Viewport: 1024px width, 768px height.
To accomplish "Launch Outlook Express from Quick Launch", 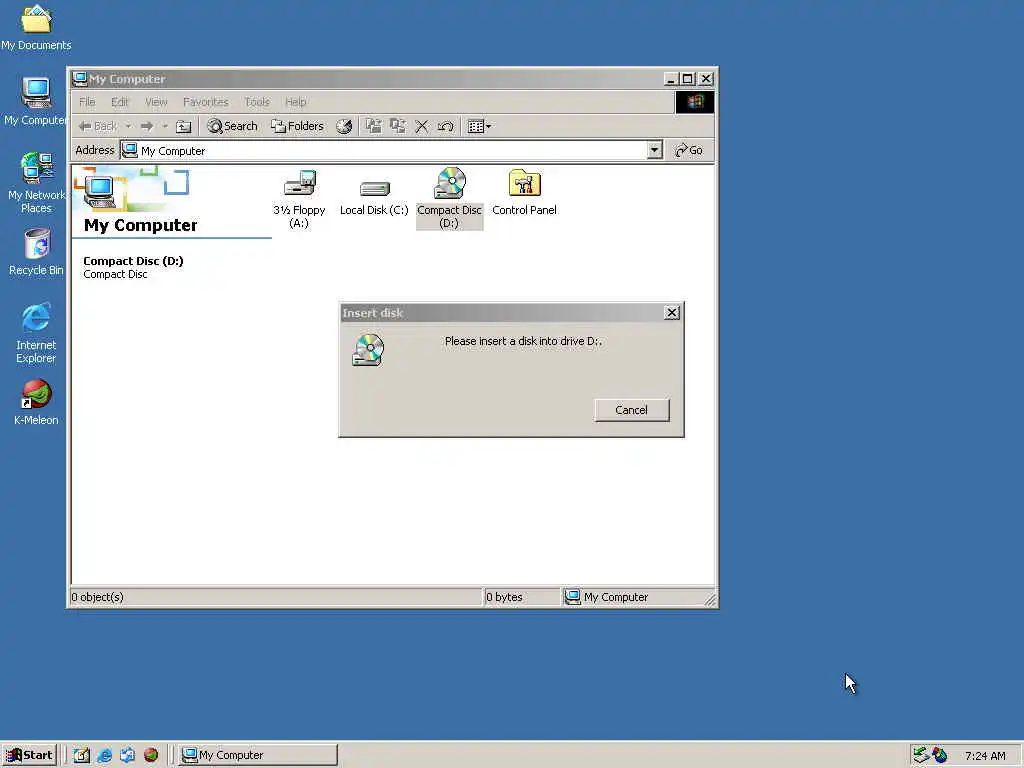I will click(127, 755).
